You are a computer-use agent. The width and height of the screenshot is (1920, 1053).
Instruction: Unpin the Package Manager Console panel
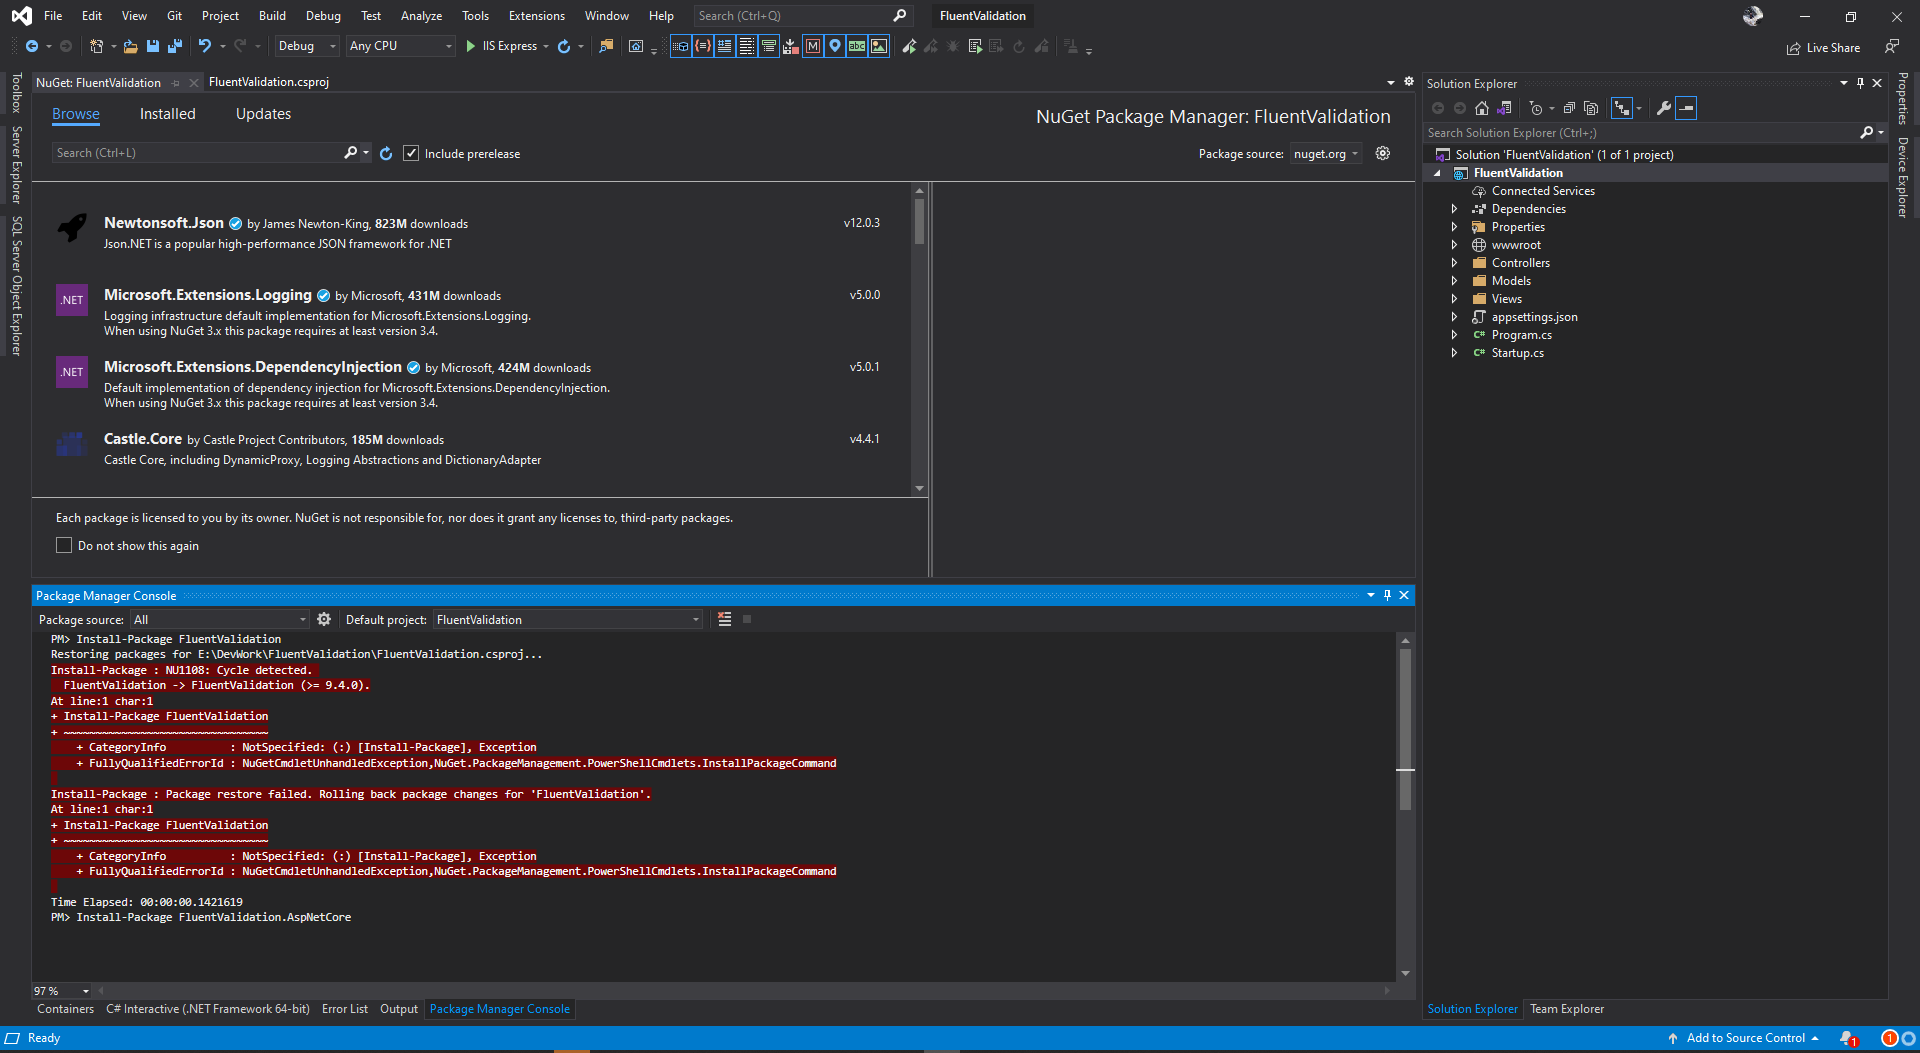tap(1387, 595)
